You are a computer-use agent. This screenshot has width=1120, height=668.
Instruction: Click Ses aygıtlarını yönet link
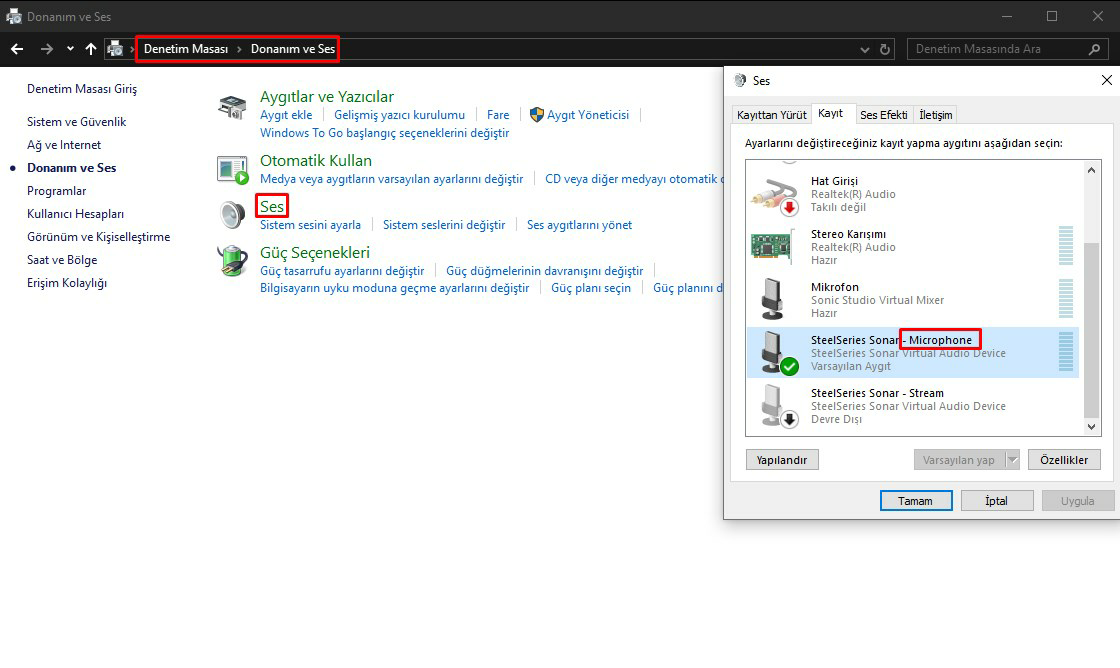[x=579, y=225]
